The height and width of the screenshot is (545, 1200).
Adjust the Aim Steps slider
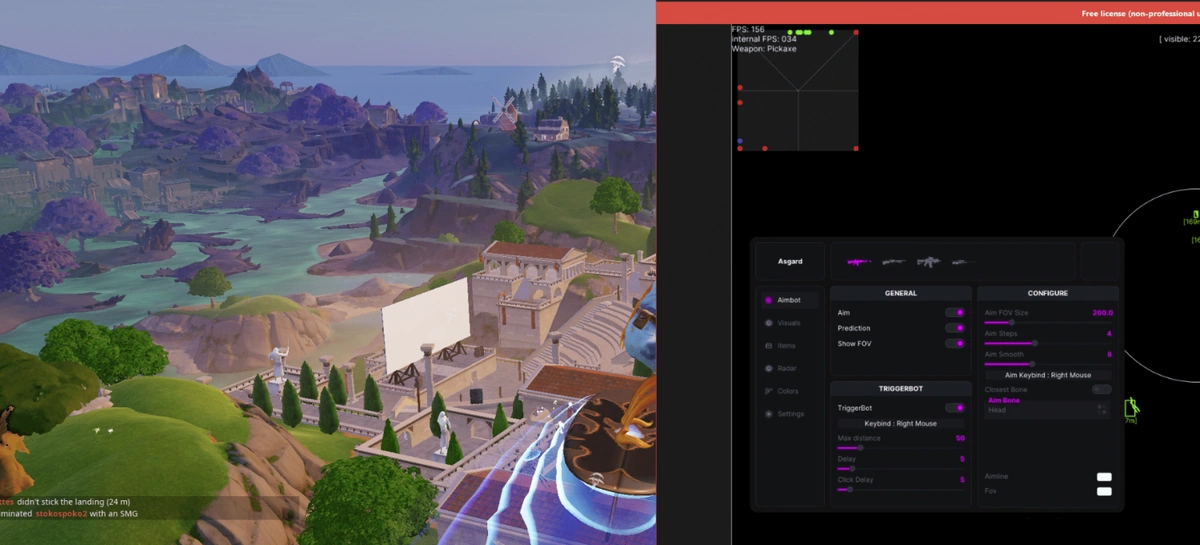point(1048,343)
